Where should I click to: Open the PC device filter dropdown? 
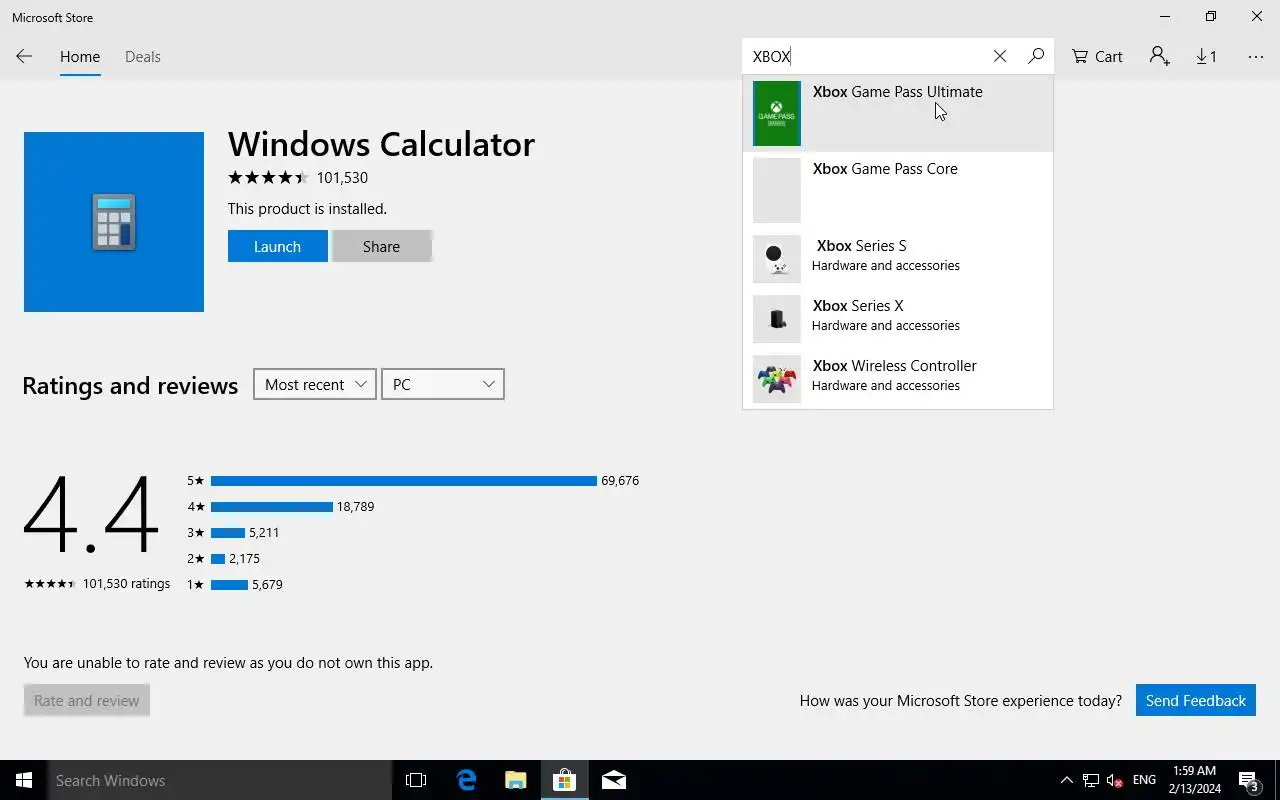[x=443, y=384]
